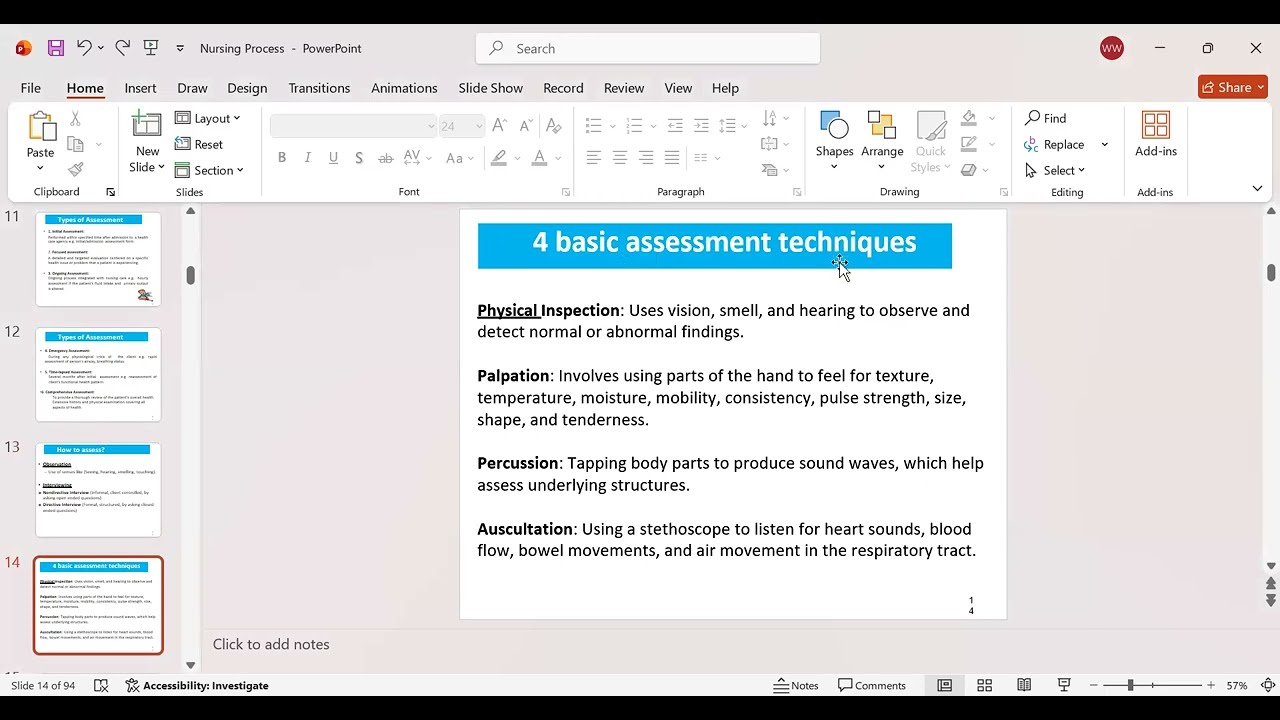This screenshot has width=1280, height=720.
Task: Increase font size icon
Action: click(500, 126)
